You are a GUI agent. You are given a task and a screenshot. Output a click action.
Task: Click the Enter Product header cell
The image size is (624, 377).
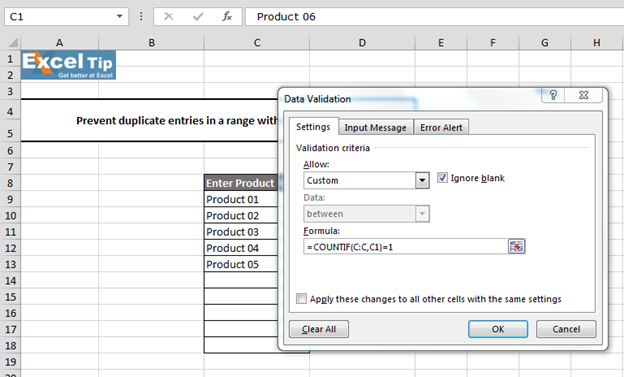point(241,183)
